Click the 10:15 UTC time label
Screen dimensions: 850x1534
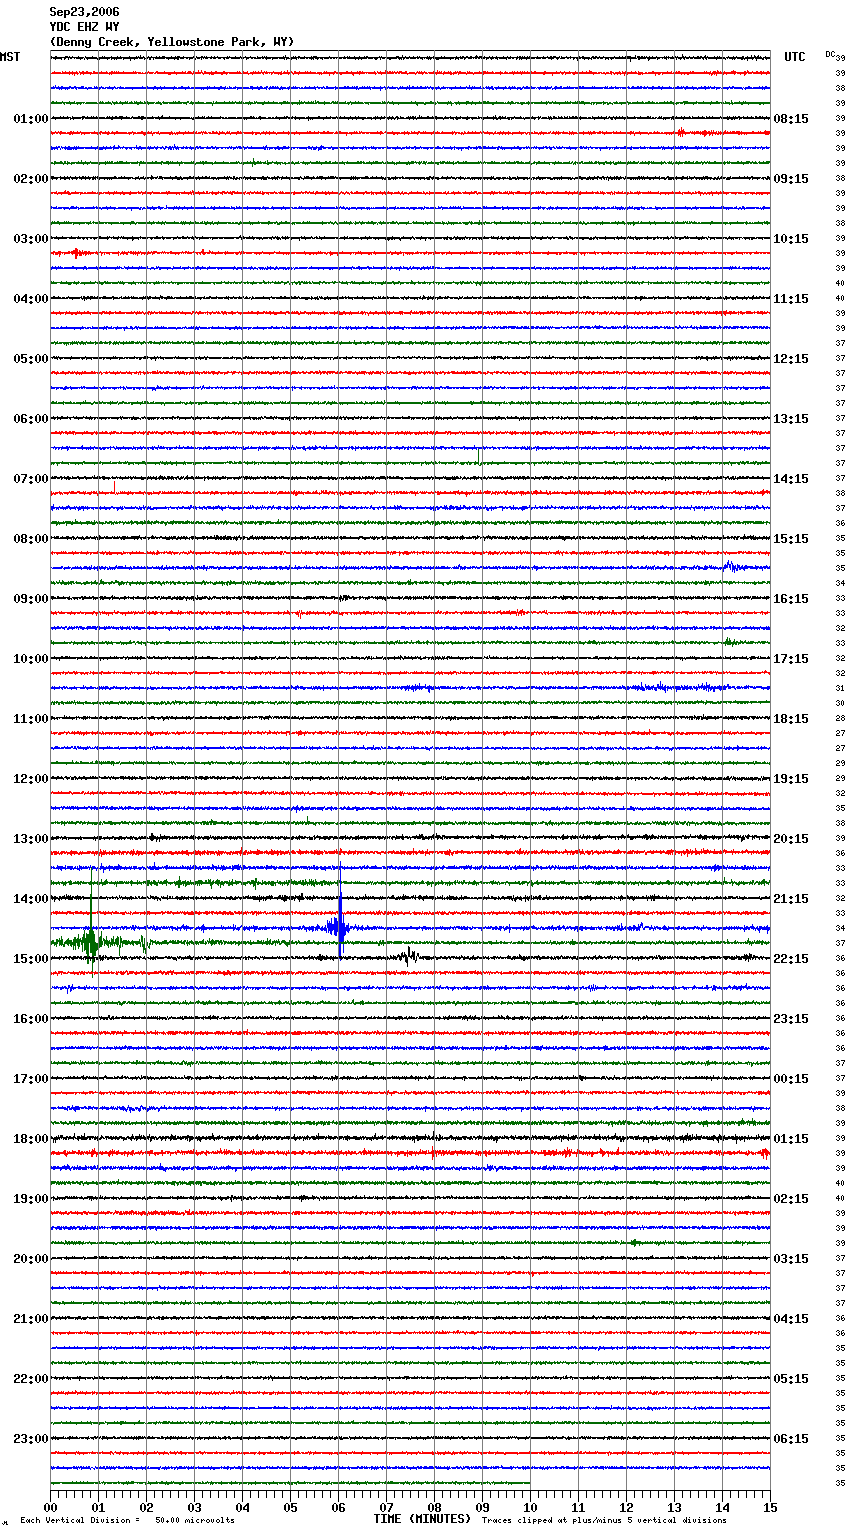pos(791,239)
